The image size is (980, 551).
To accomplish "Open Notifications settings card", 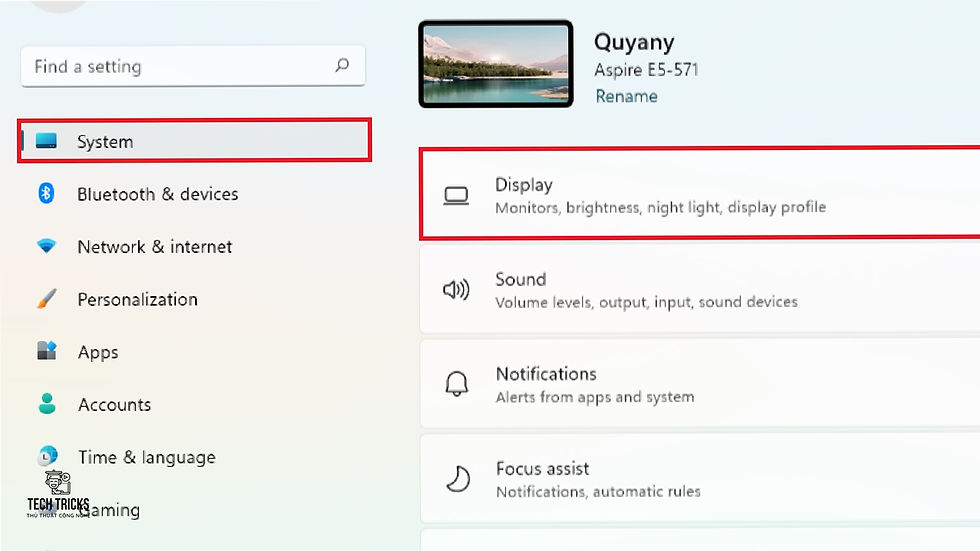I will click(x=701, y=384).
